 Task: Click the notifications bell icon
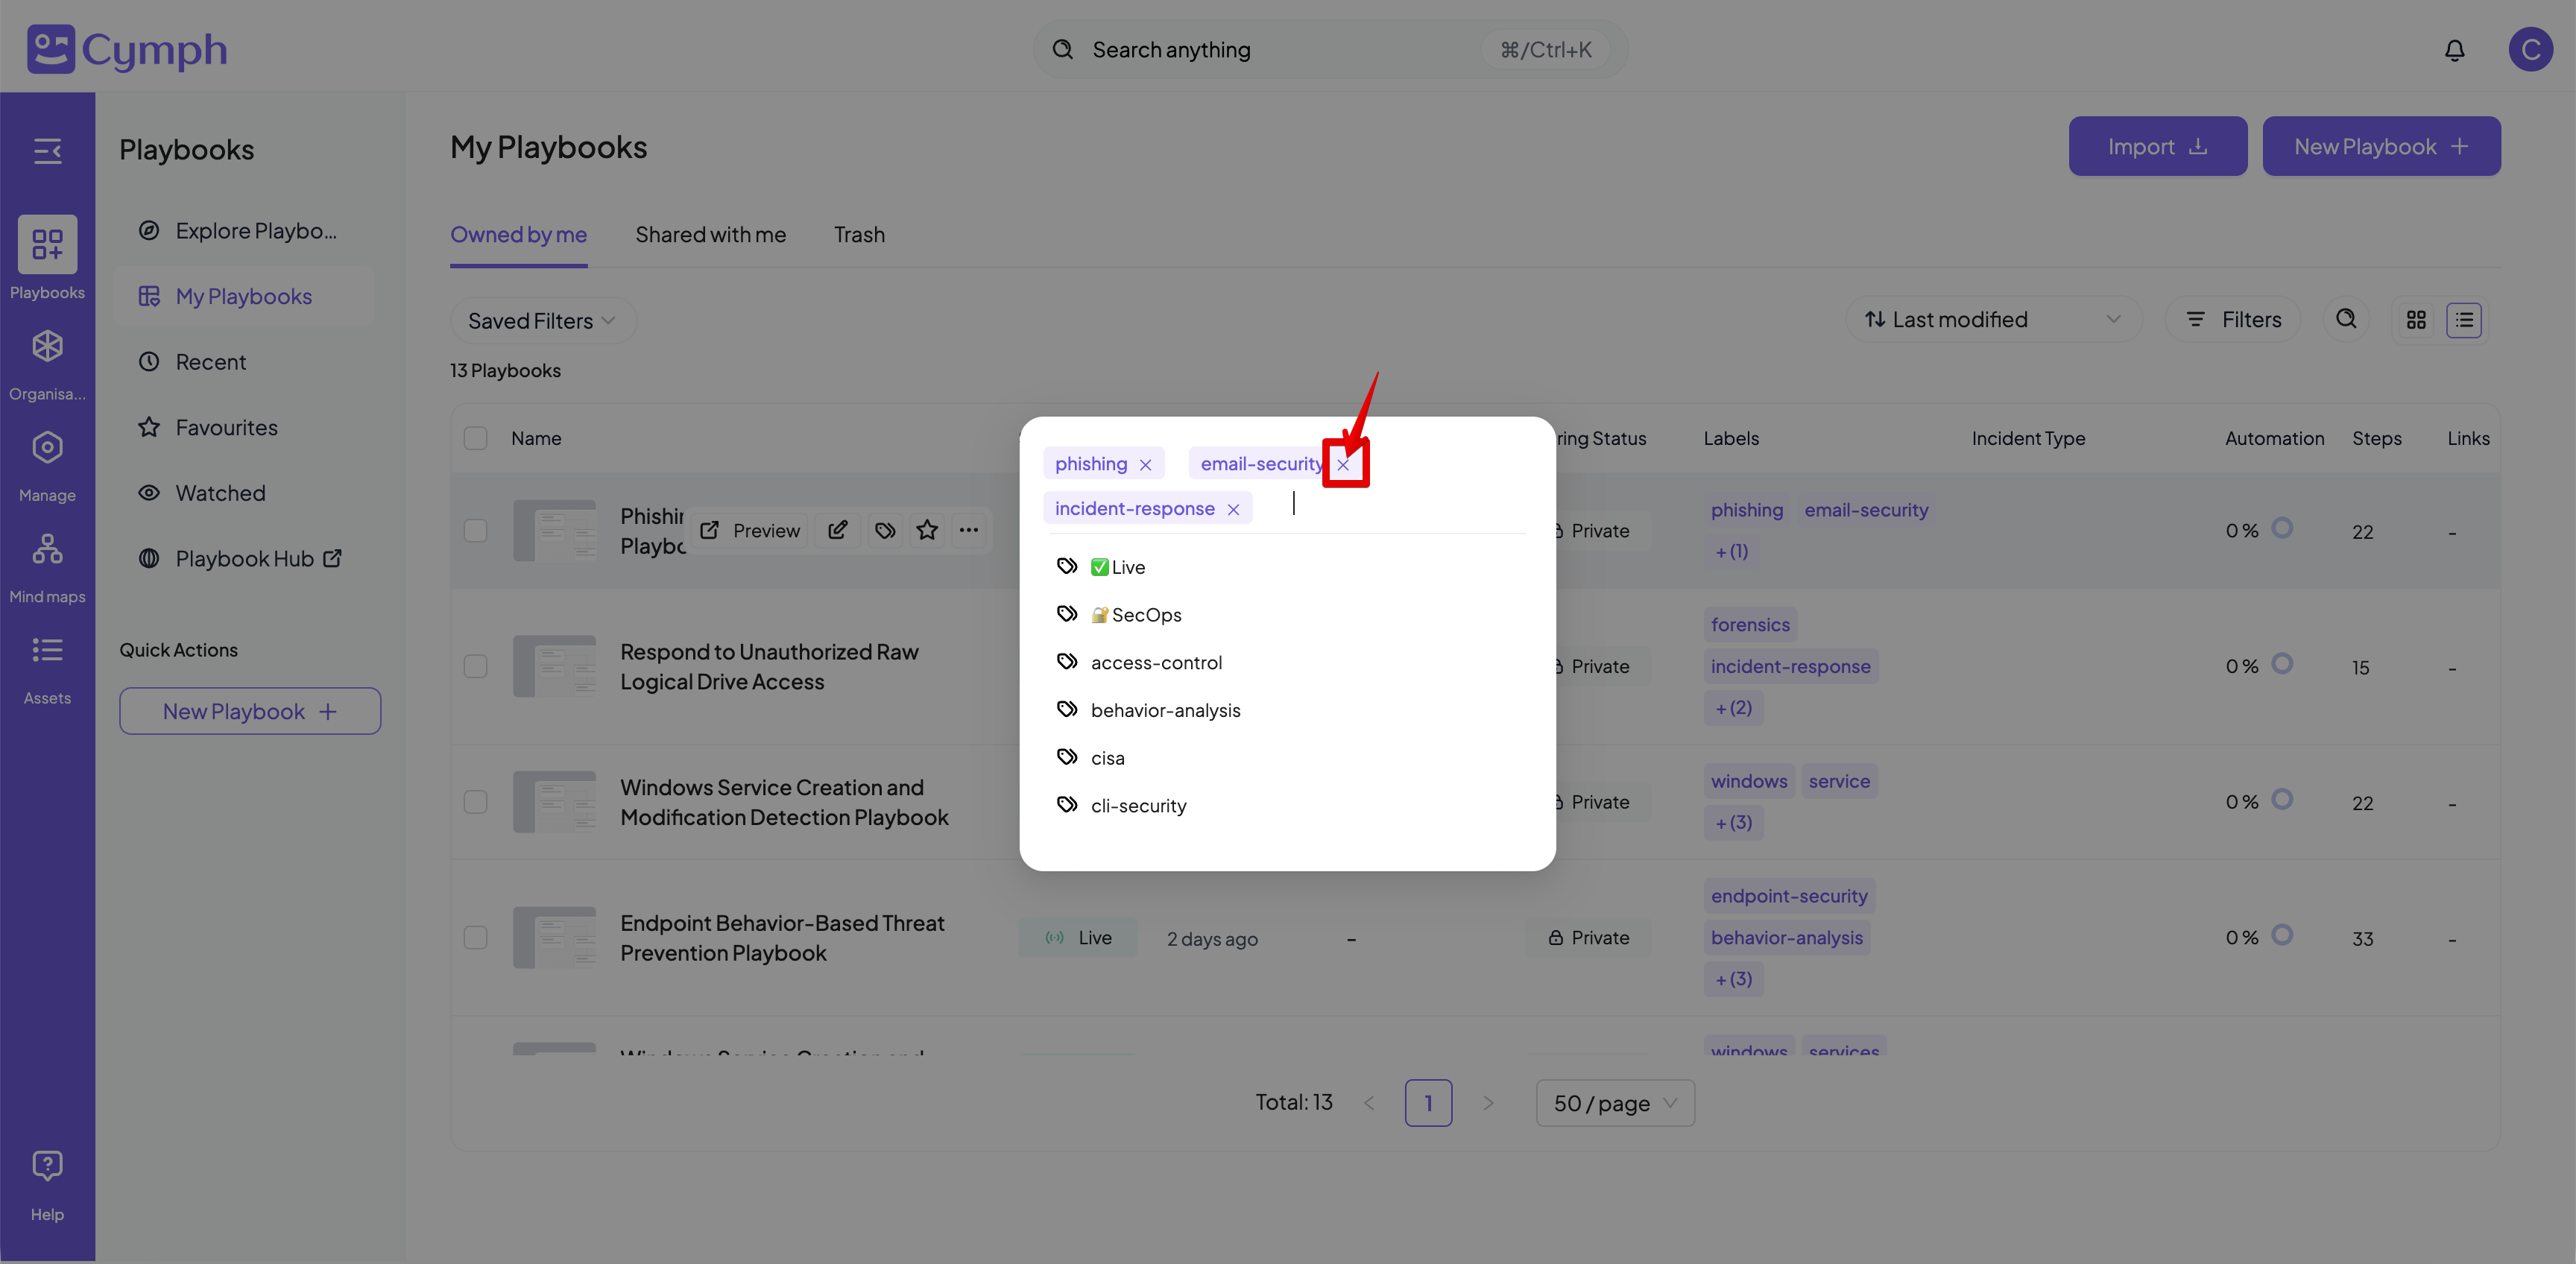[x=2454, y=50]
